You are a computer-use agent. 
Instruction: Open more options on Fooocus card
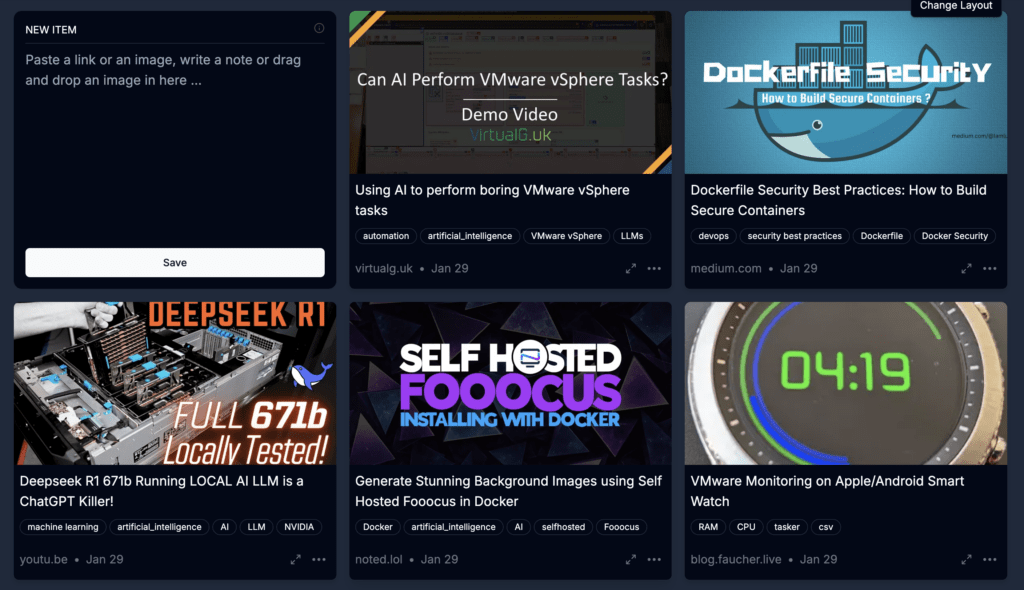[654, 560]
